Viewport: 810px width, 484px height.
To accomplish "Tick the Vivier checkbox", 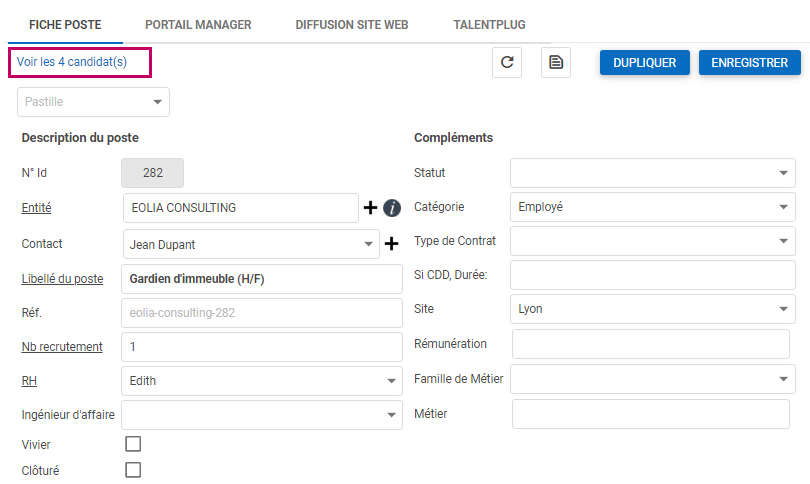I will coord(133,444).
